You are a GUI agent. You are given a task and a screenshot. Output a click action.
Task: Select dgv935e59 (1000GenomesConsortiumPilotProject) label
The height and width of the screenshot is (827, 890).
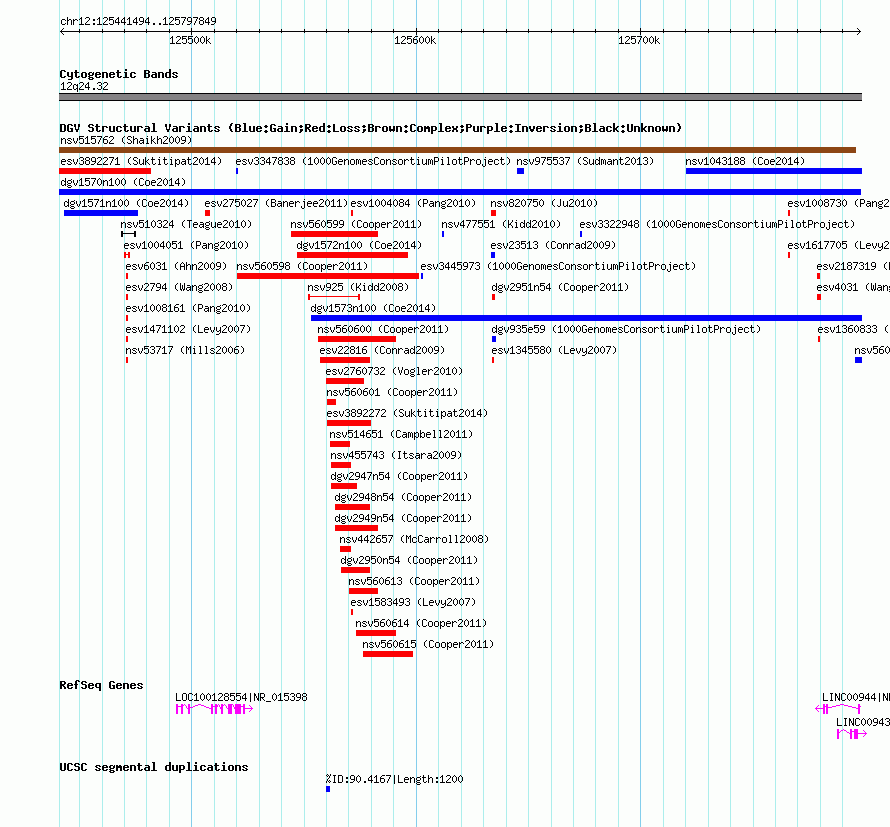[626, 329]
